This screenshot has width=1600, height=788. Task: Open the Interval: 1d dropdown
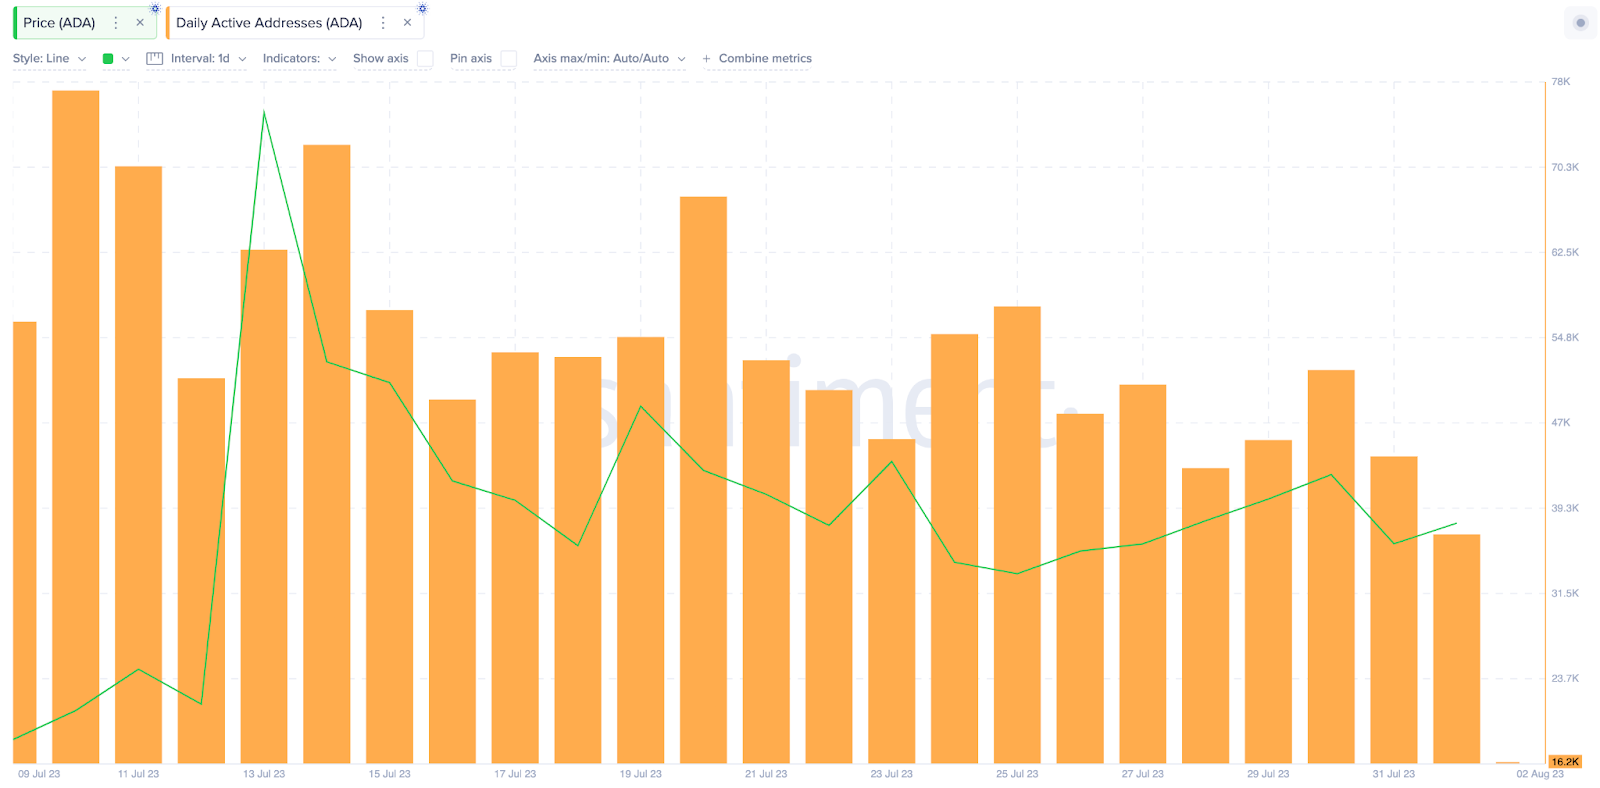[208, 59]
